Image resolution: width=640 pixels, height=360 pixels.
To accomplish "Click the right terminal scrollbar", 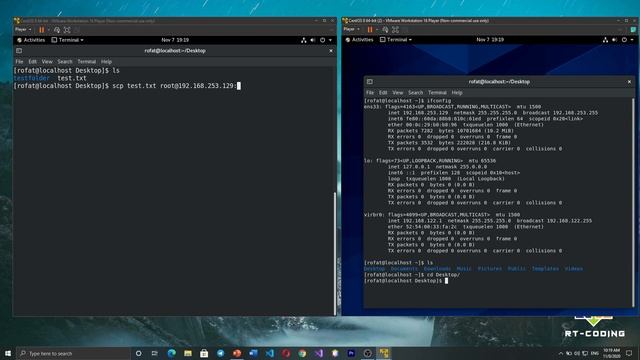I will (633, 202).
